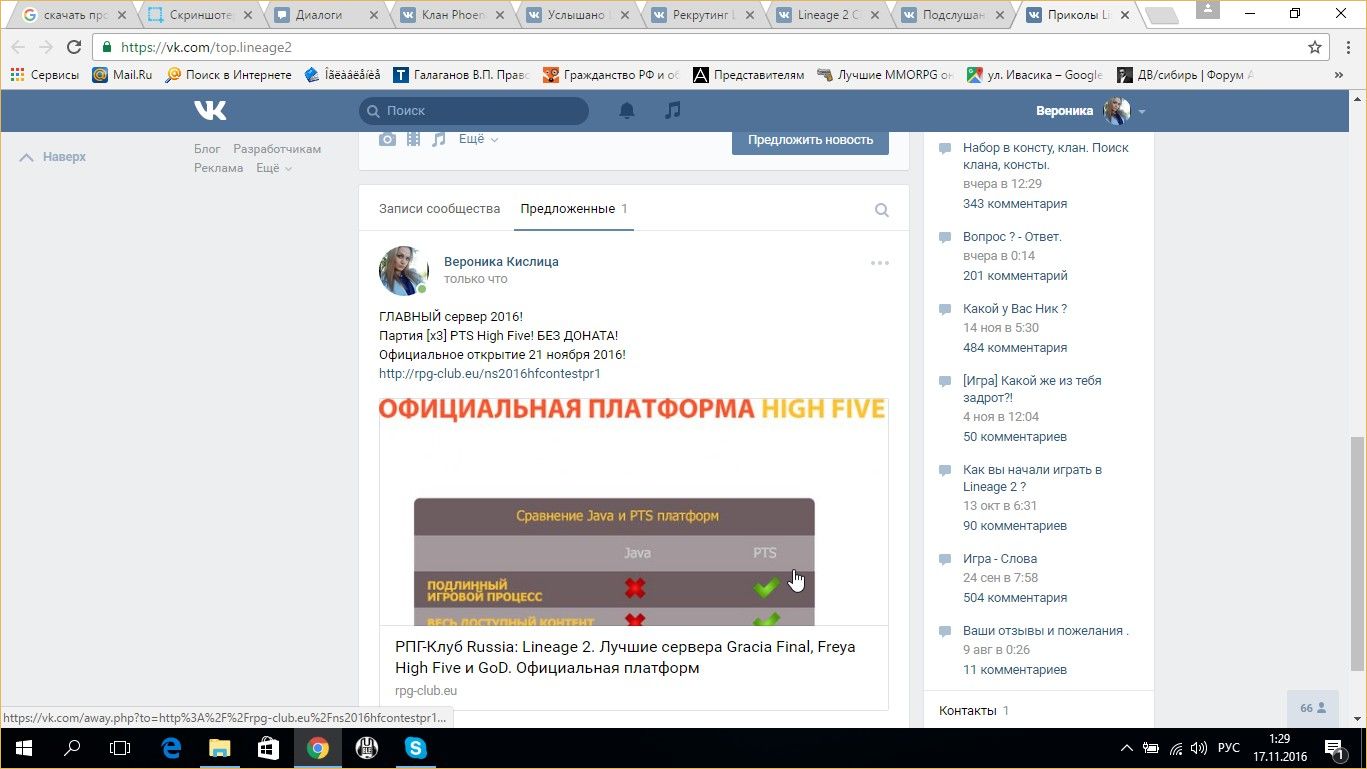Open the music player note icon

tap(673, 110)
